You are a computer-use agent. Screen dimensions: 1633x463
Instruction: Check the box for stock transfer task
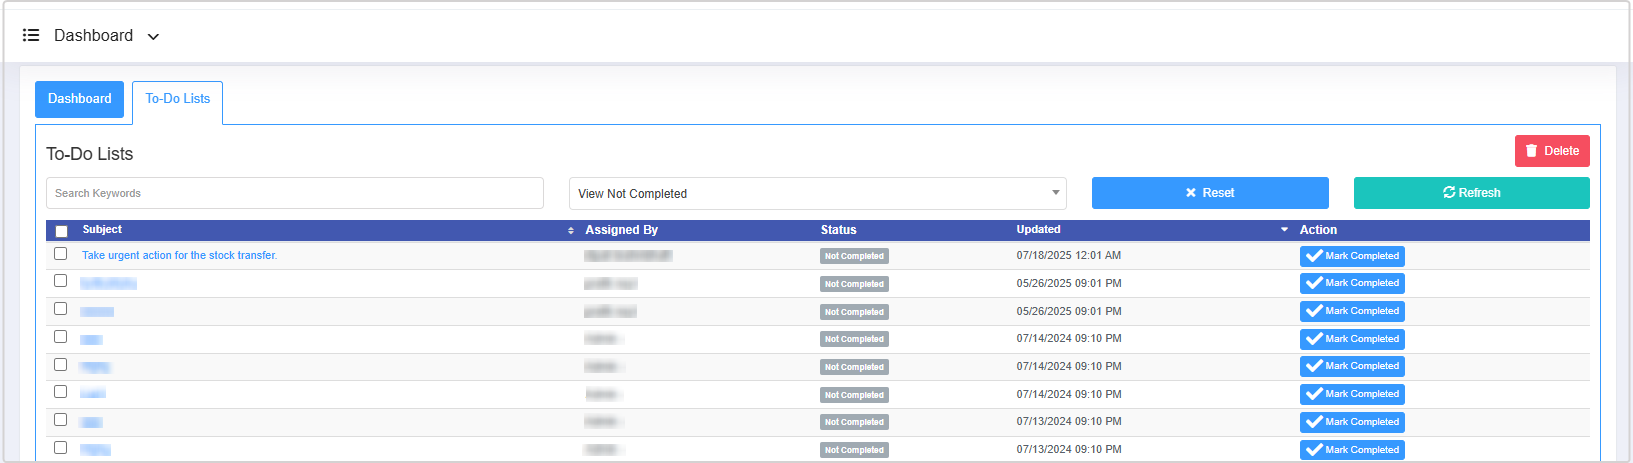[61, 254]
